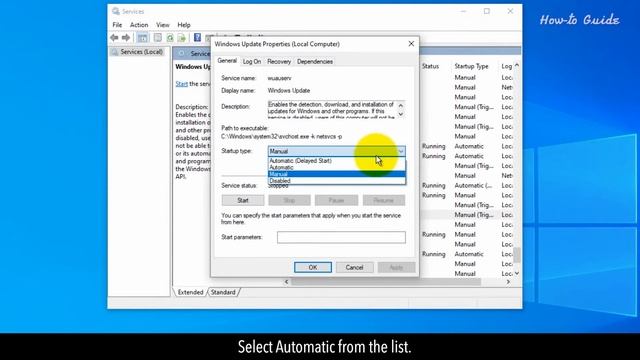This screenshot has height=360, width=640.
Task: Select Automatic from the startup type list
Action: pyautogui.click(x=337, y=167)
